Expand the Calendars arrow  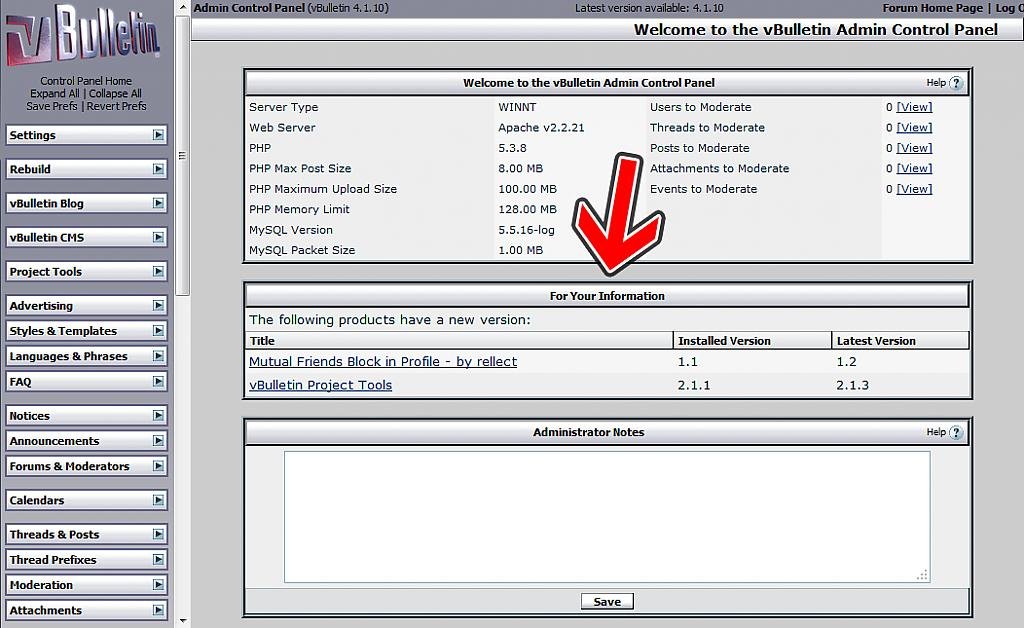158,499
